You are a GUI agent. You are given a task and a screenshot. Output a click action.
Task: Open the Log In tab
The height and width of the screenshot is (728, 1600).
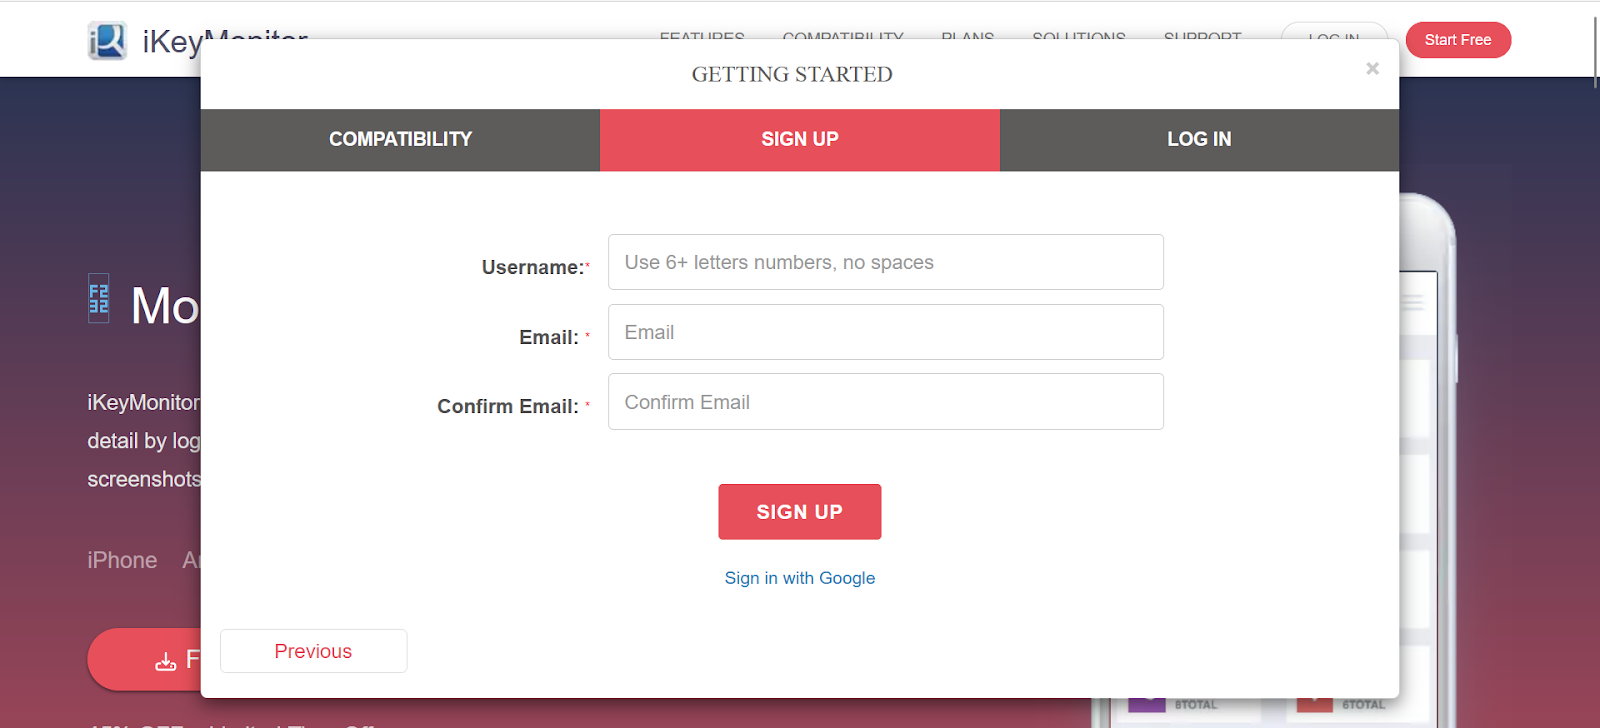[1199, 140]
